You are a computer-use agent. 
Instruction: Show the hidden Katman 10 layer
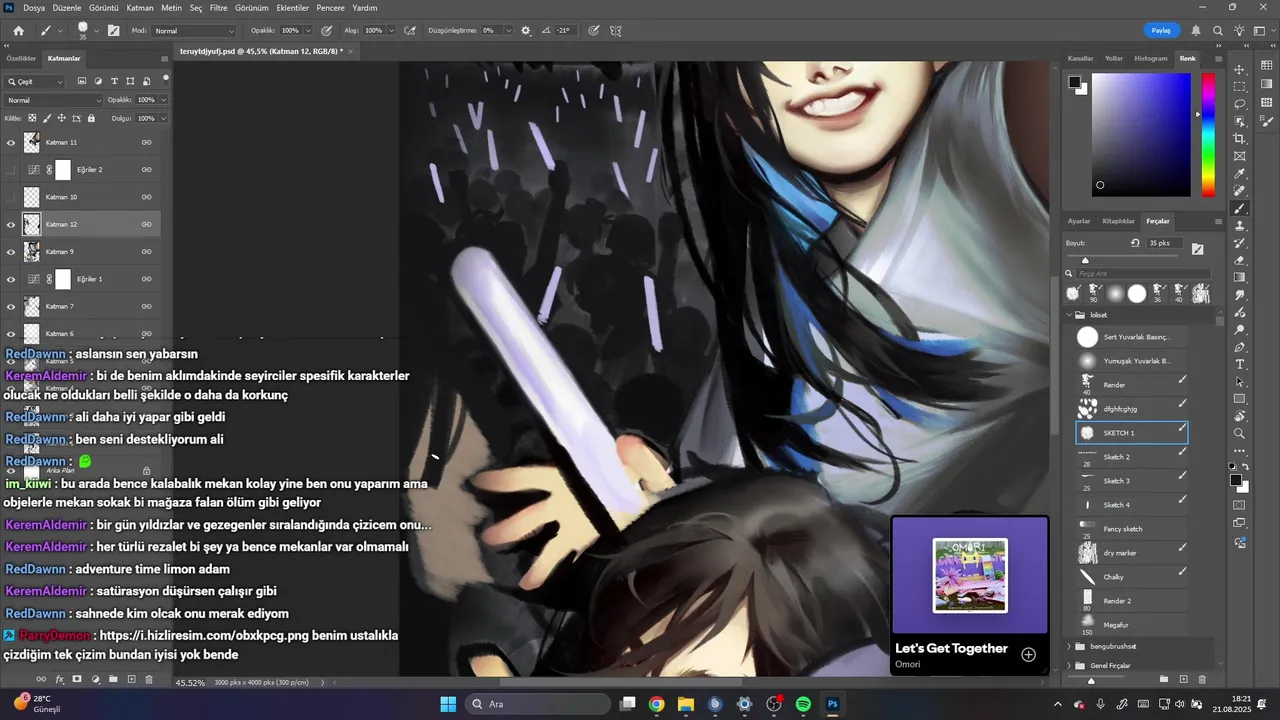pyautogui.click(x=11, y=197)
